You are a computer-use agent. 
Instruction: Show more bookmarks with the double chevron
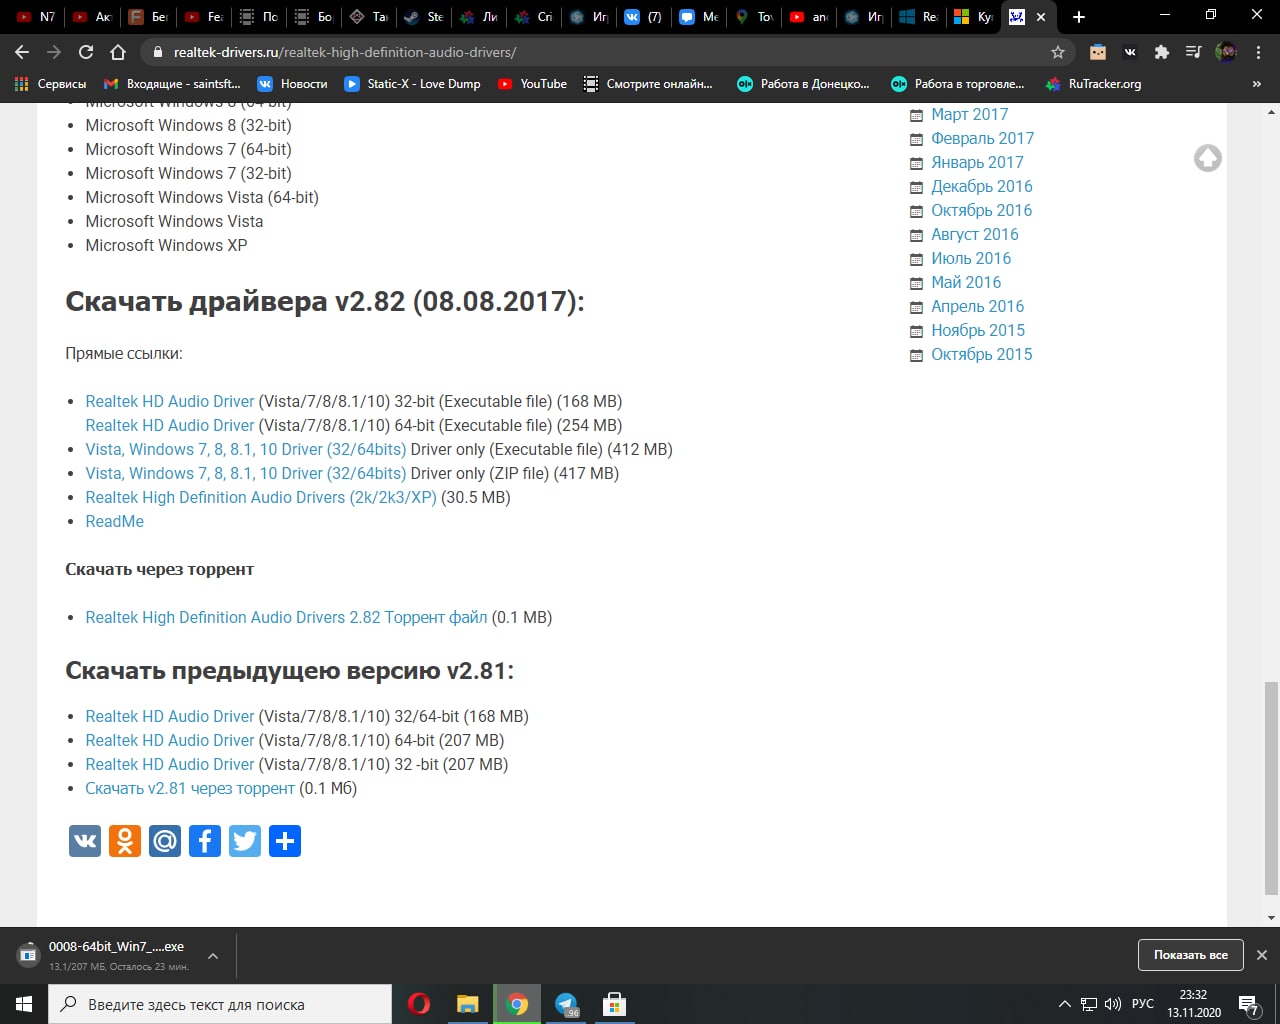click(1257, 84)
